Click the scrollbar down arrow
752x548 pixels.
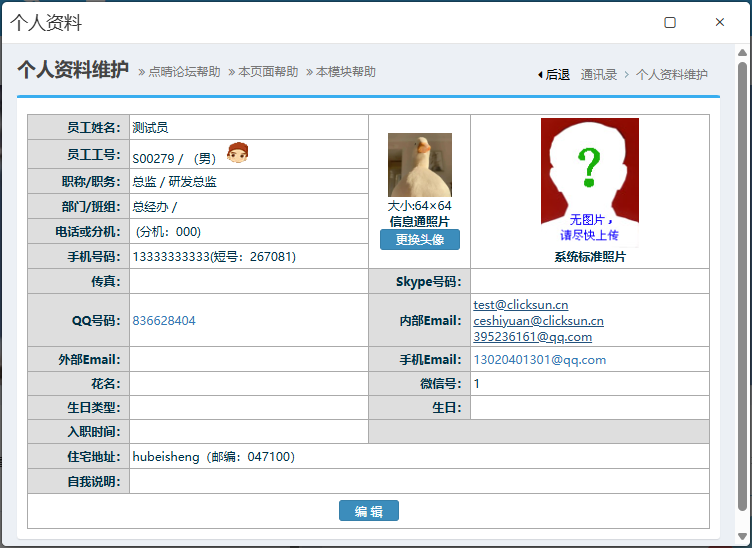point(742,537)
